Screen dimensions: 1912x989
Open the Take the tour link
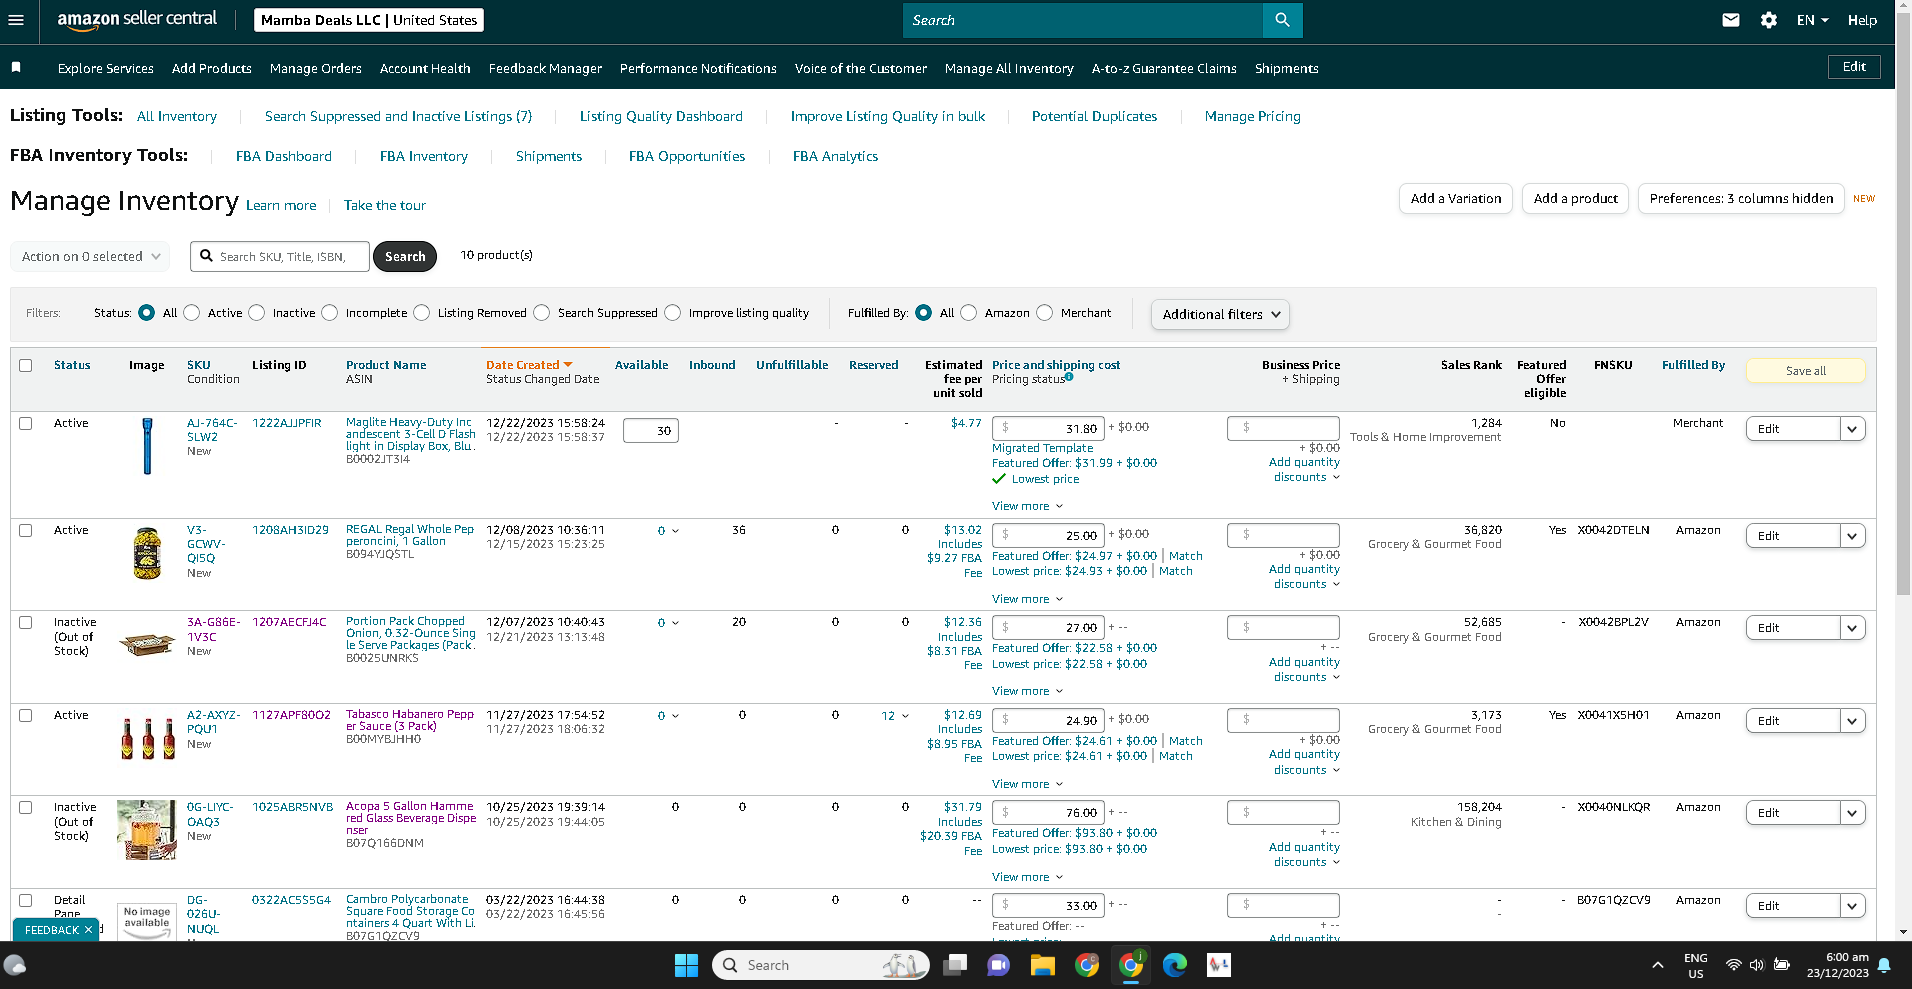(385, 205)
